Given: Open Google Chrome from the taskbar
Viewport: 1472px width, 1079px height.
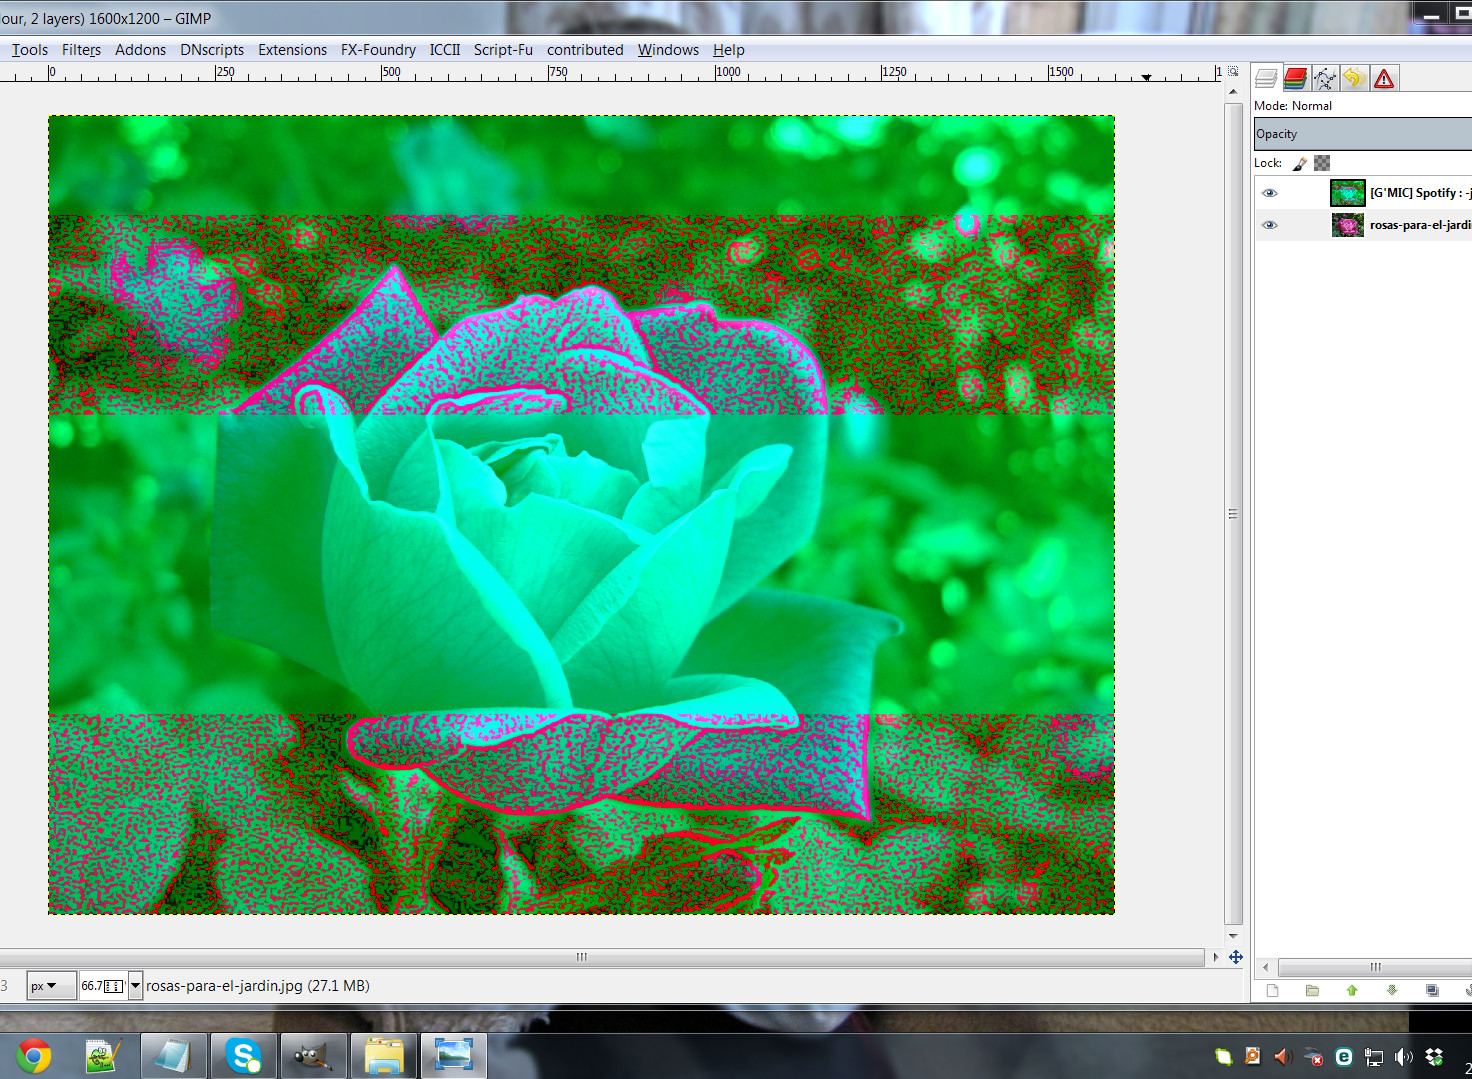Looking at the screenshot, I should pyautogui.click(x=34, y=1056).
